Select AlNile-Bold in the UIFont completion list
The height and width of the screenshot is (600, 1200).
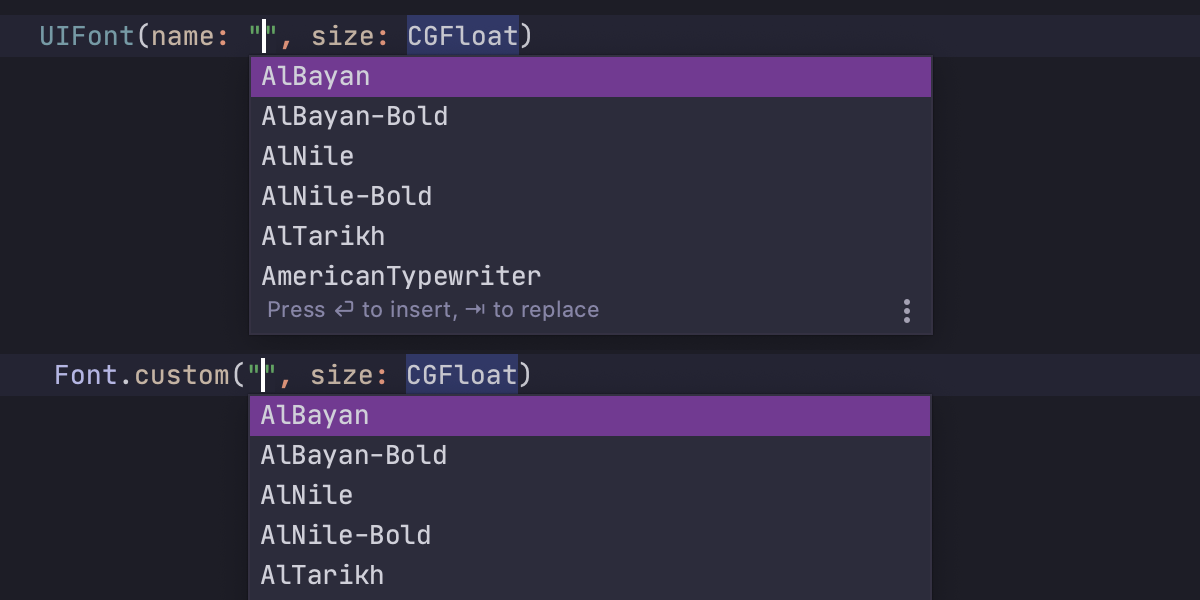pos(347,197)
